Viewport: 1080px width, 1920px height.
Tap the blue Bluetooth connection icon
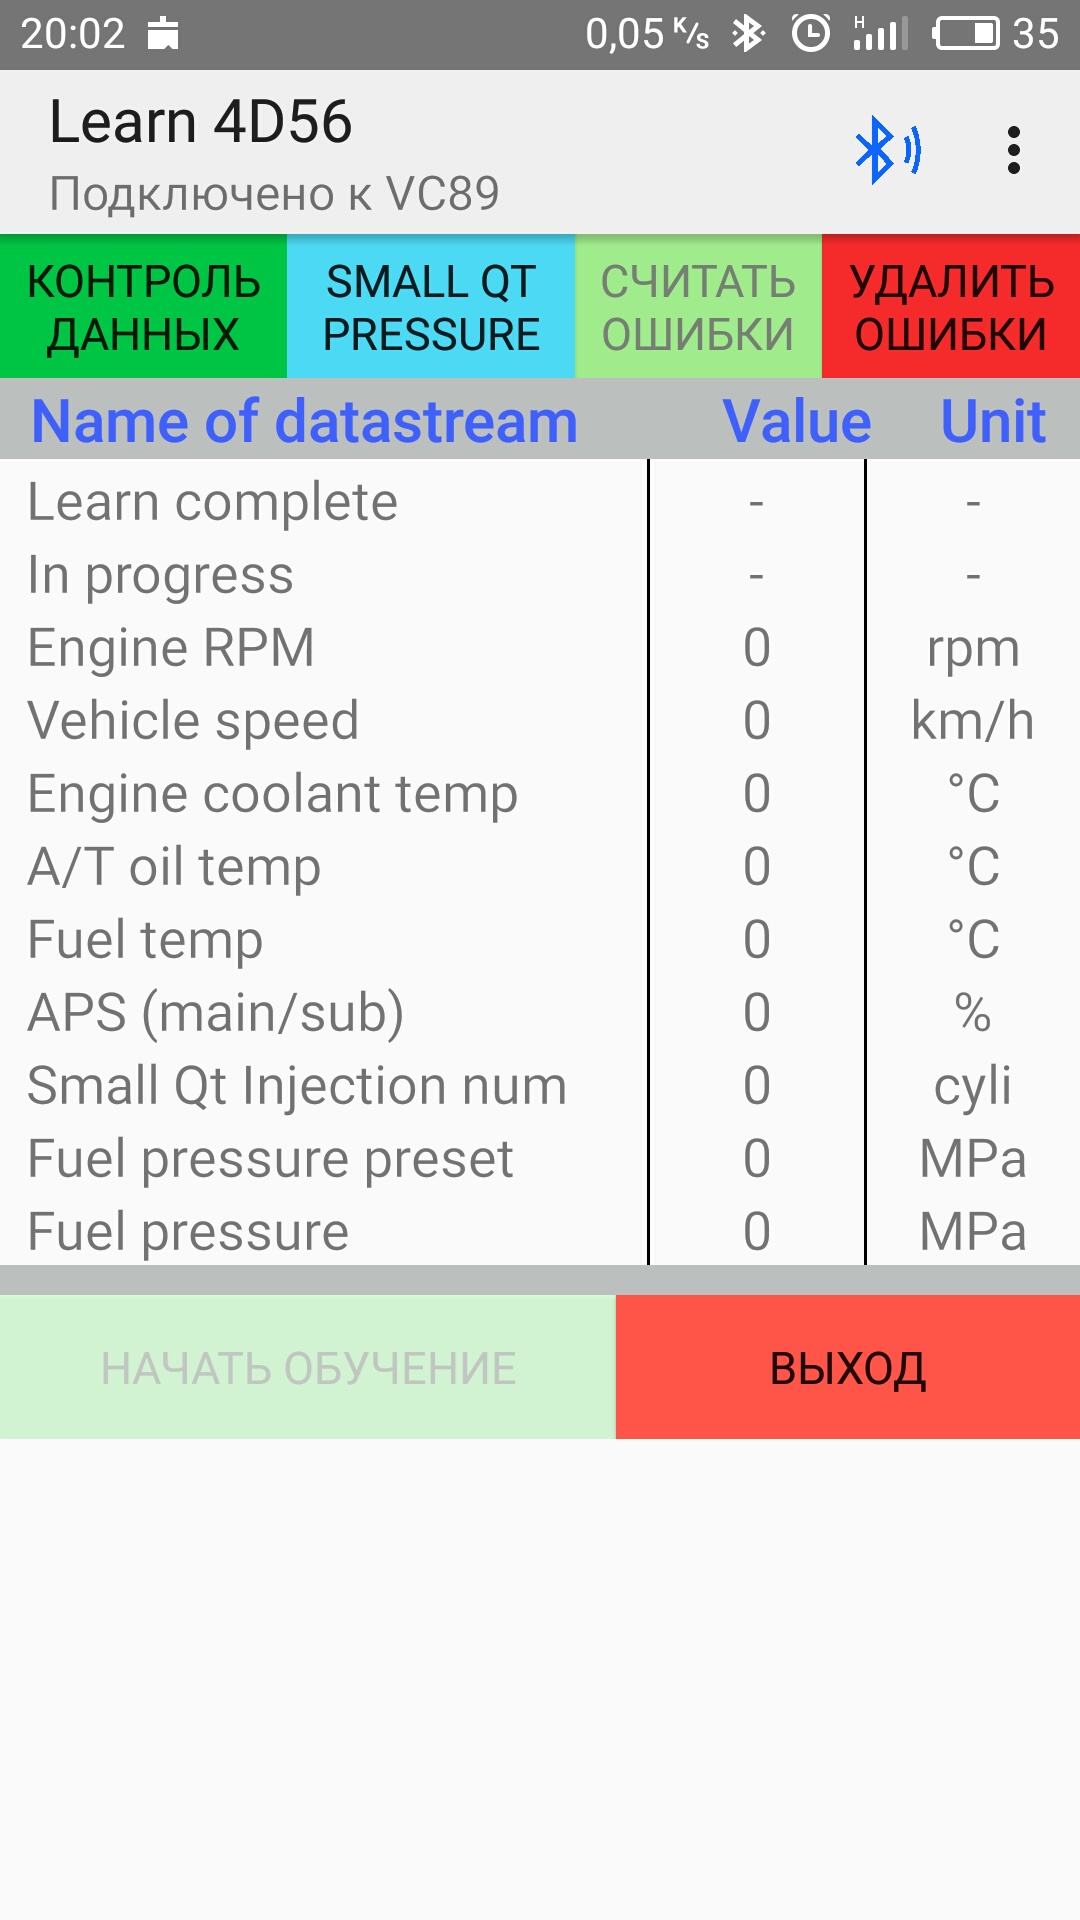click(887, 151)
